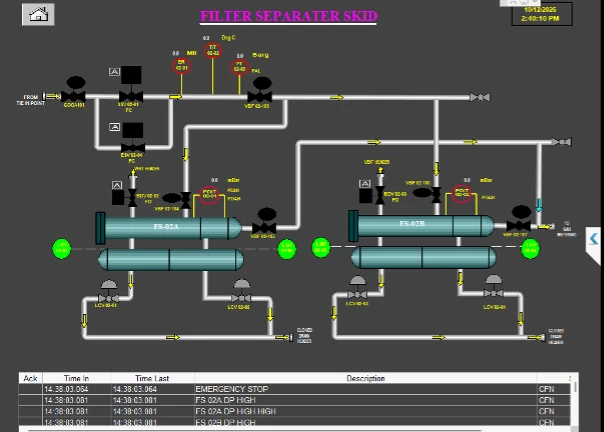Click the FROM TIE IN POINT label
Viewport: 604px width, 432px height.
click(x=31, y=100)
